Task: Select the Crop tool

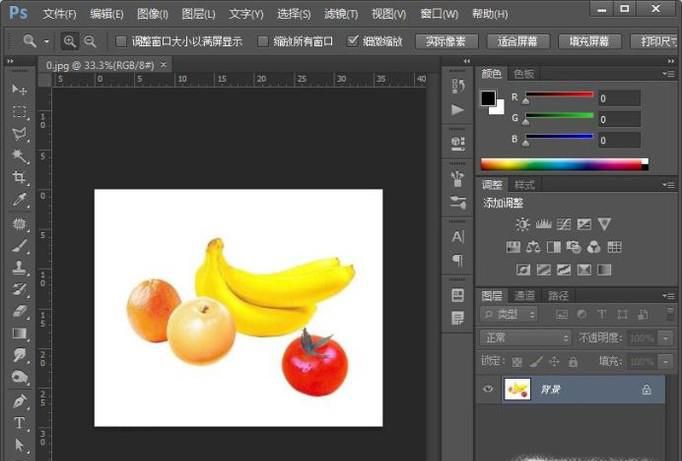Action: 19,177
